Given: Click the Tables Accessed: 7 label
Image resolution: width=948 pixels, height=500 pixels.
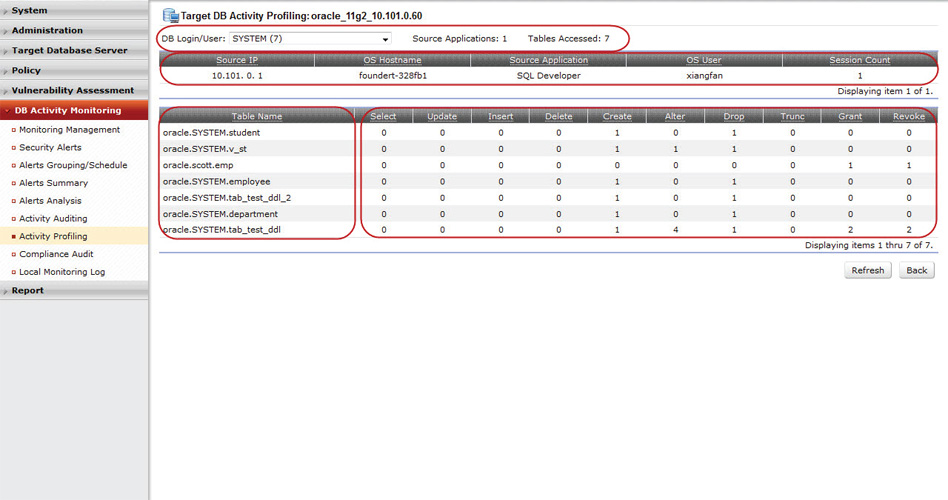Looking at the screenshot, I should pos(568,39).
